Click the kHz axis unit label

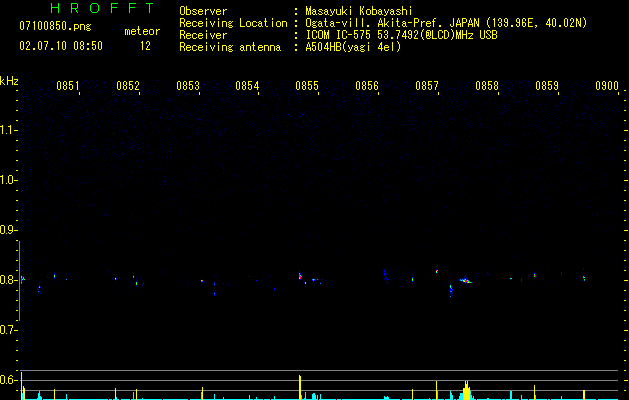tap(9, 81)
